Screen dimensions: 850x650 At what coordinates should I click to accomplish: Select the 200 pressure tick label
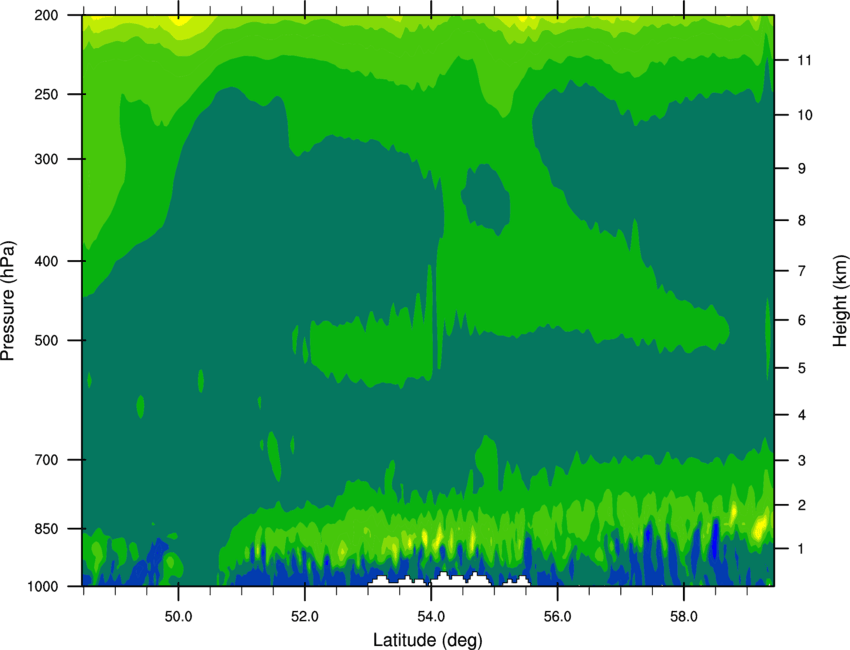pos(46,15)
